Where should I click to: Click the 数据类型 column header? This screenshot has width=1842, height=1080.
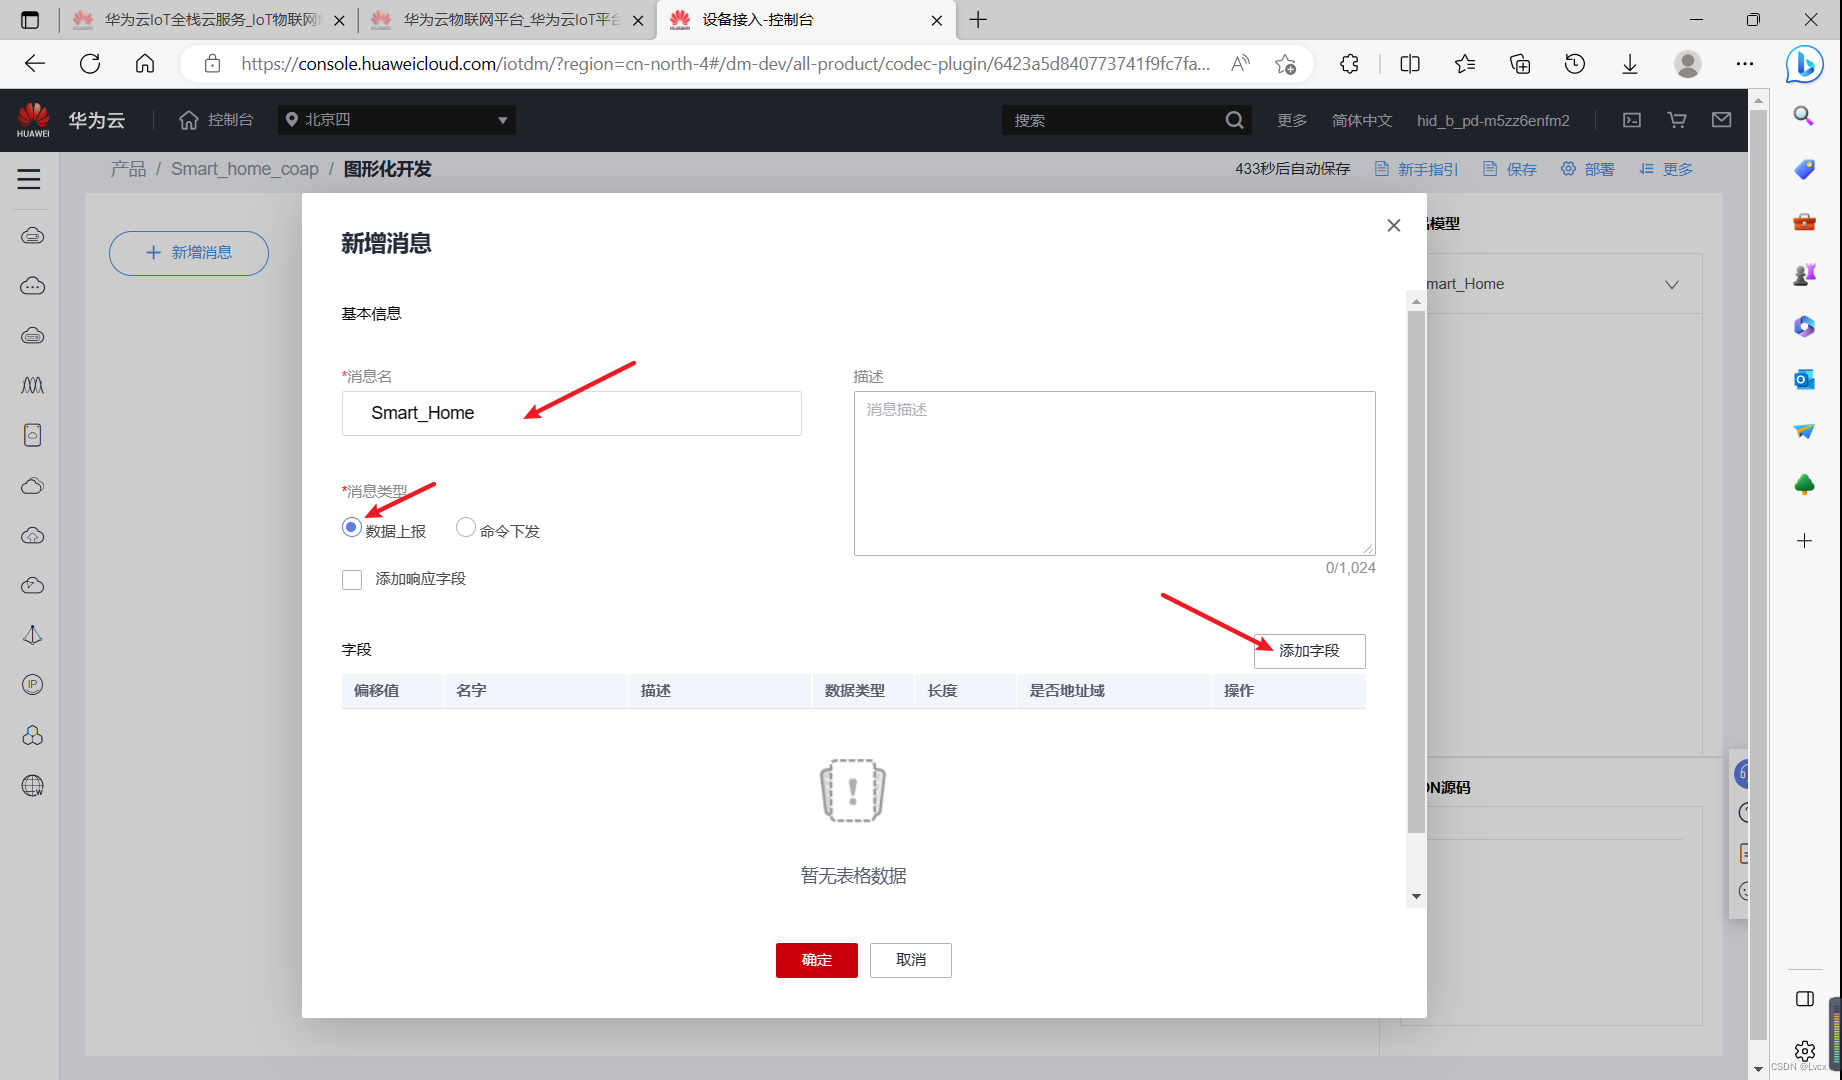click(x=855, y=691)
